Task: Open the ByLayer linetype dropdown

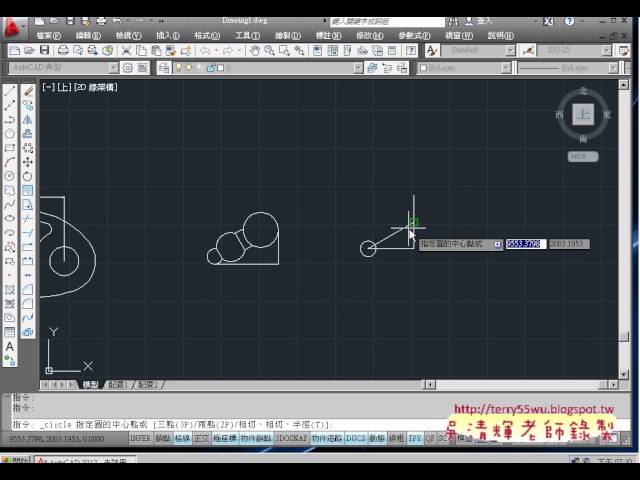Action: tap(613, 68)
